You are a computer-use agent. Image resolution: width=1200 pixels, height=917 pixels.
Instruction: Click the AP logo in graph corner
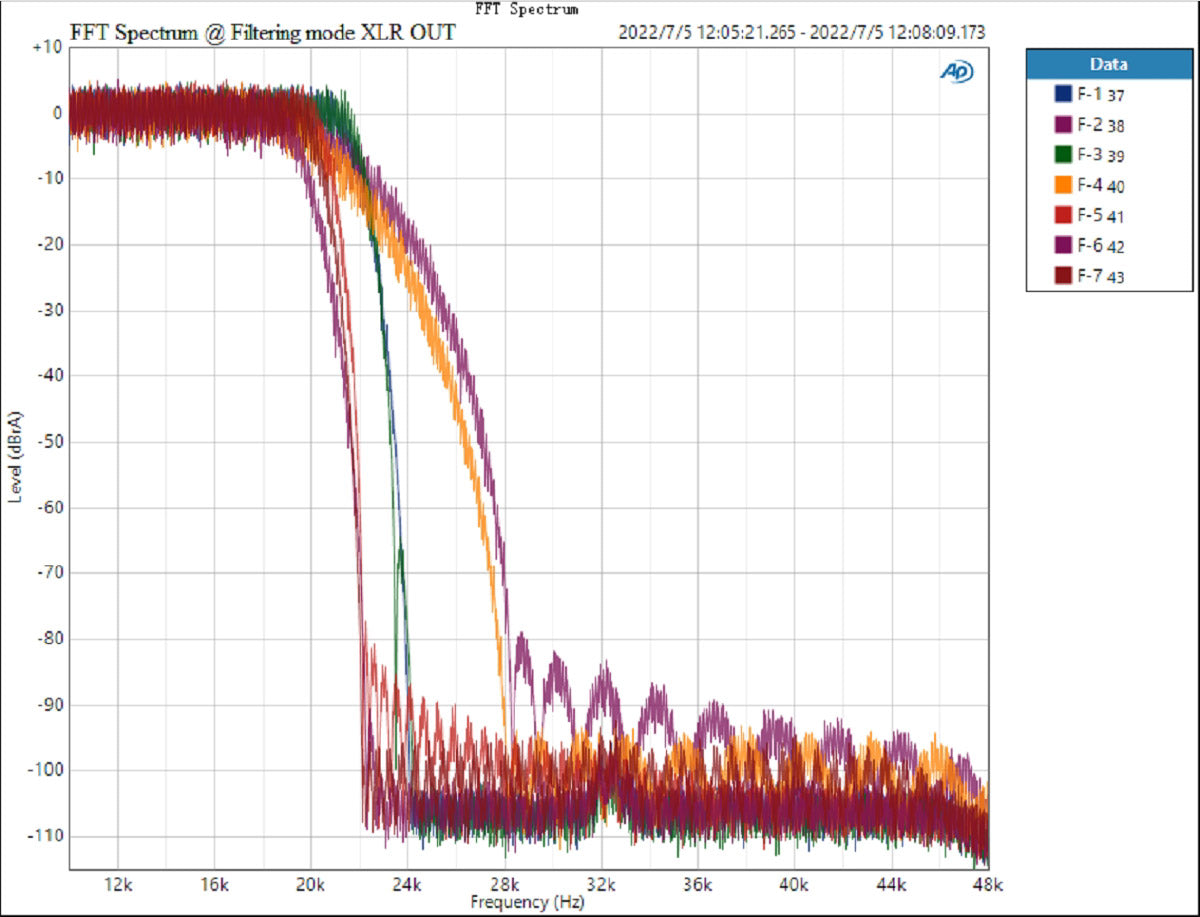(957, 71)
